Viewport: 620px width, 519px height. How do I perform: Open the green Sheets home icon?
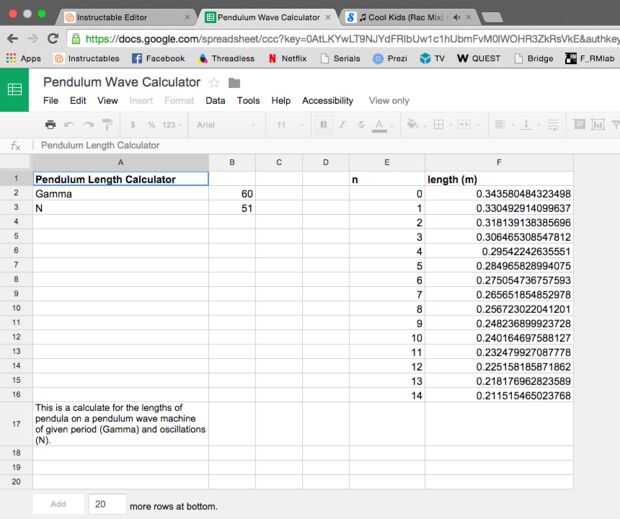[15, 90]
